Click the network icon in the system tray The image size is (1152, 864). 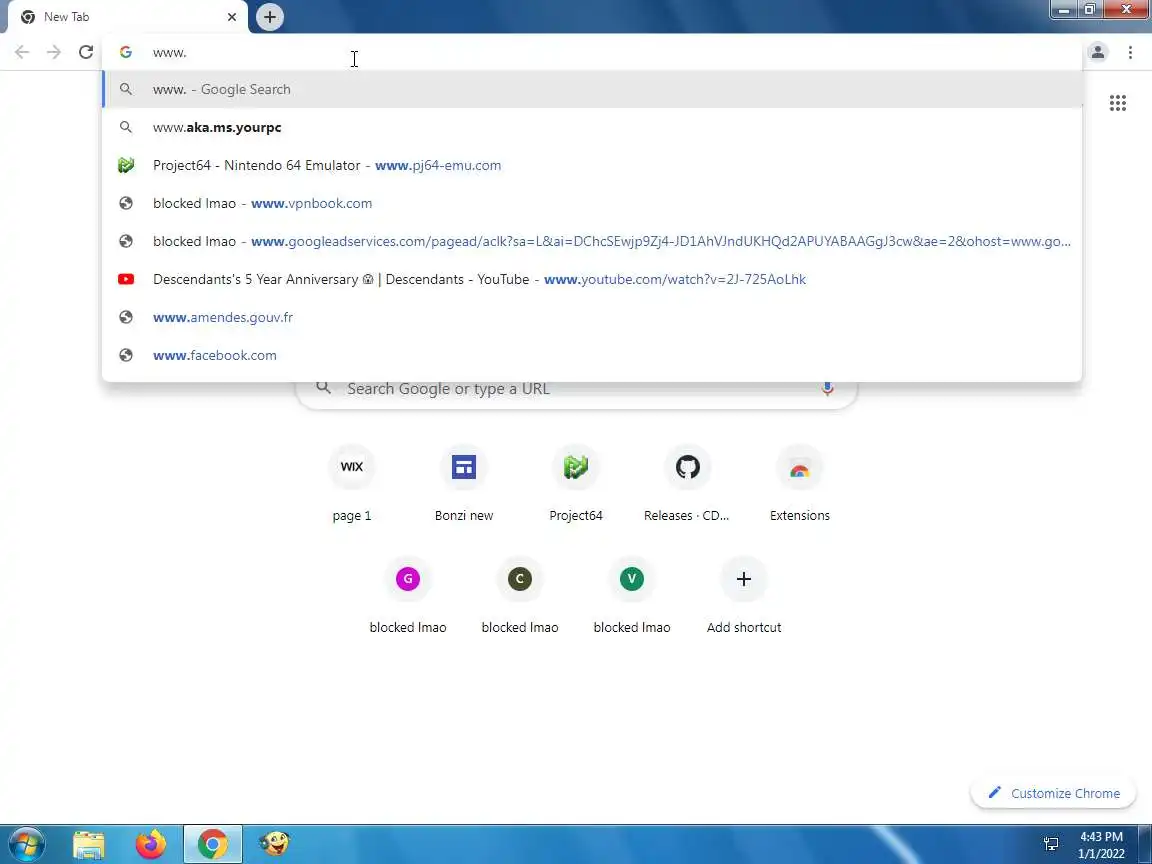1051,845
